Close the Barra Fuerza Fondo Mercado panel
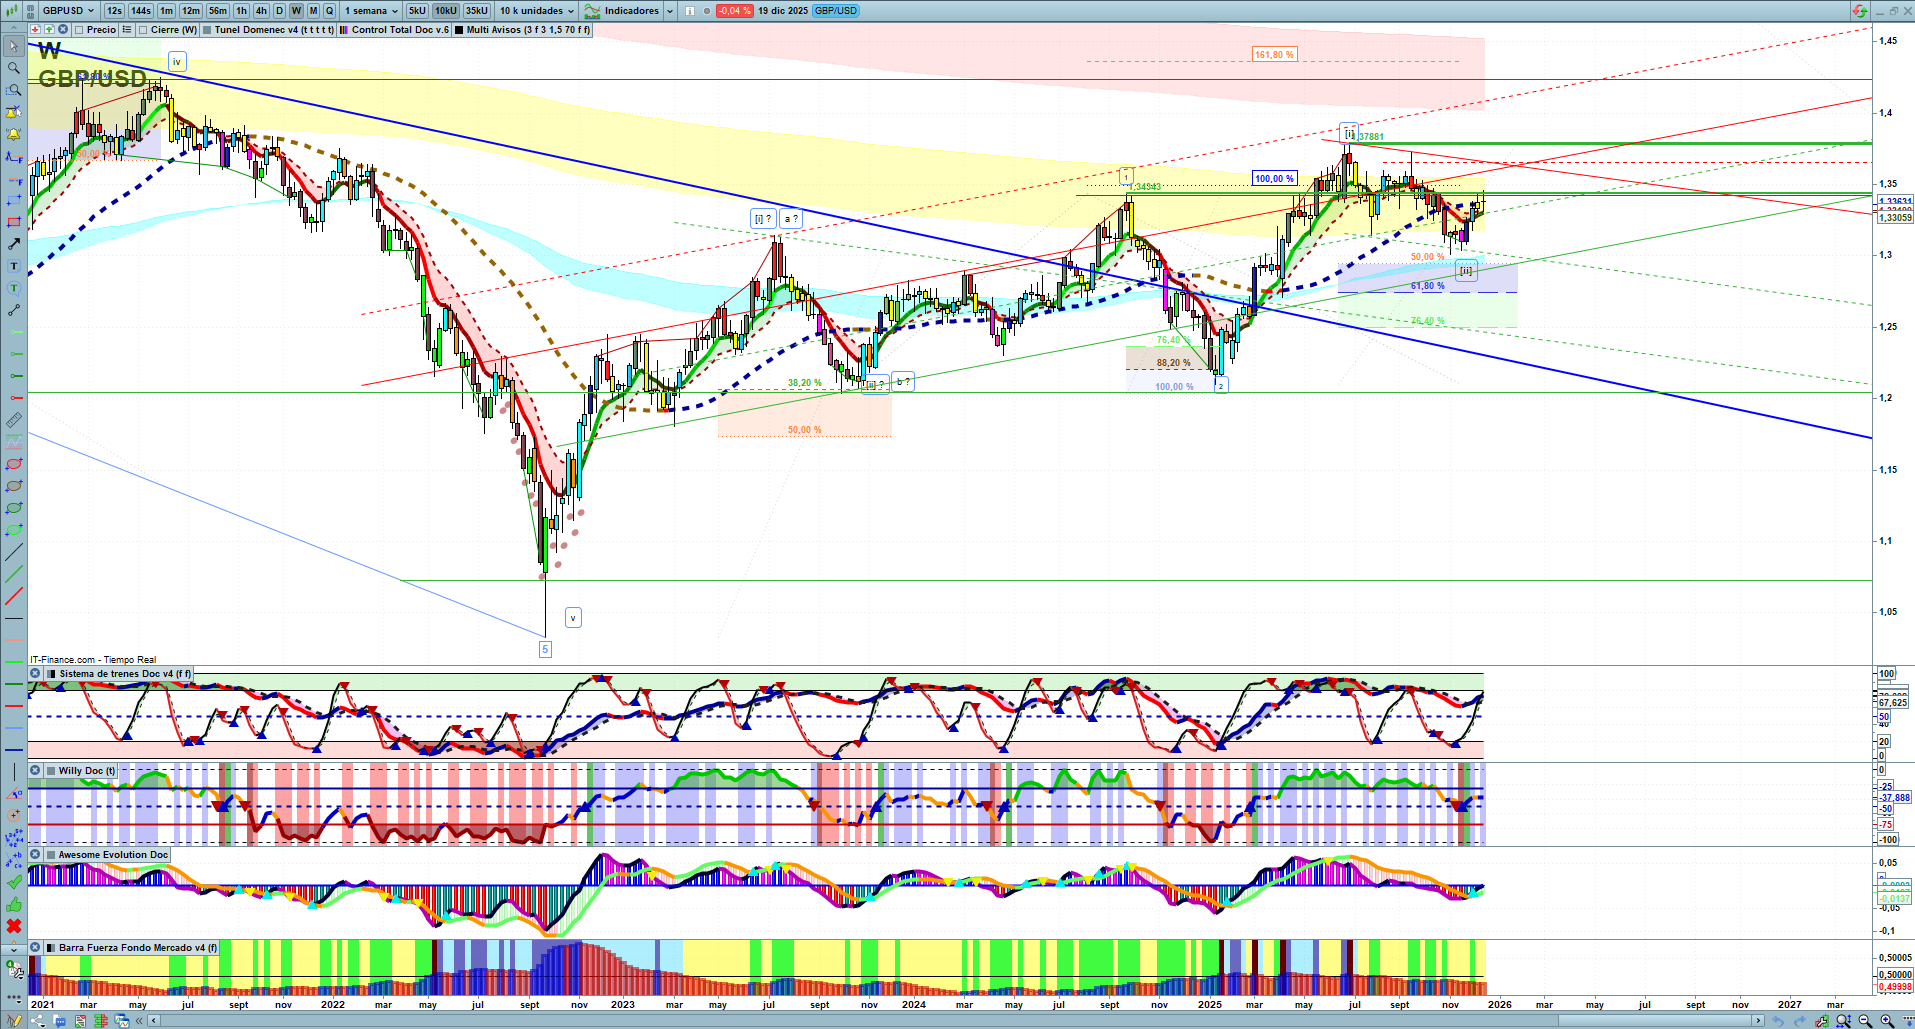1915x1029 pixels. click(35, 948)
